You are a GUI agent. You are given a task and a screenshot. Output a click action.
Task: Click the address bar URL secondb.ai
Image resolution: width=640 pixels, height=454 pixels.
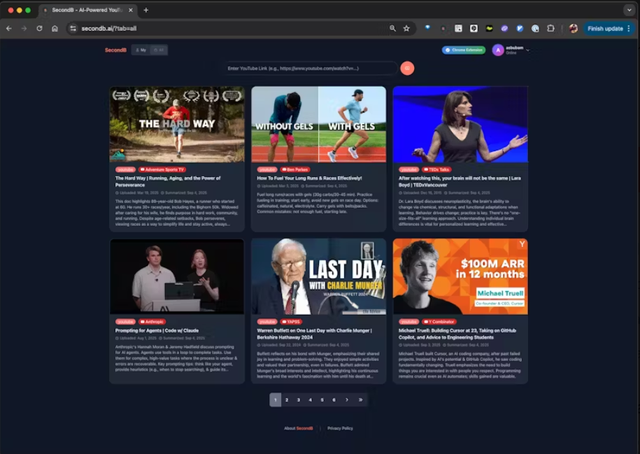[x=109, y=29]
